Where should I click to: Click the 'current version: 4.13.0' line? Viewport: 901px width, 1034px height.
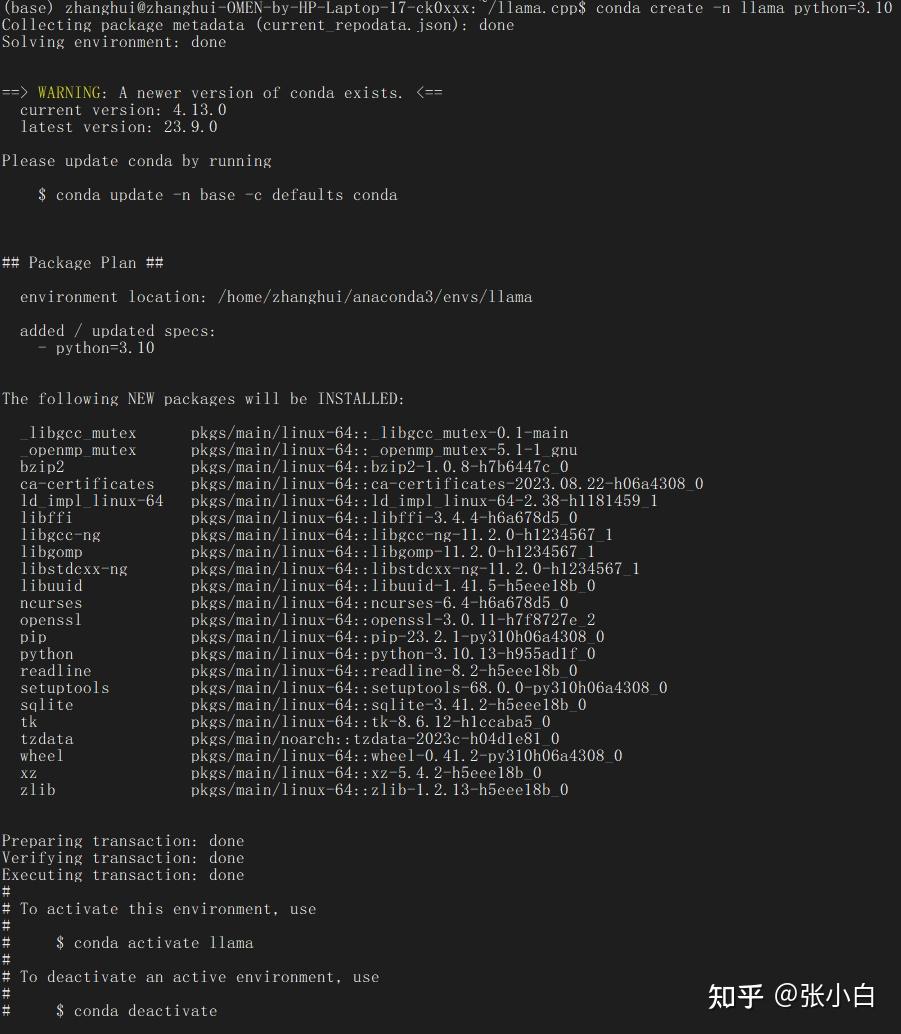(x=123, y=110)
